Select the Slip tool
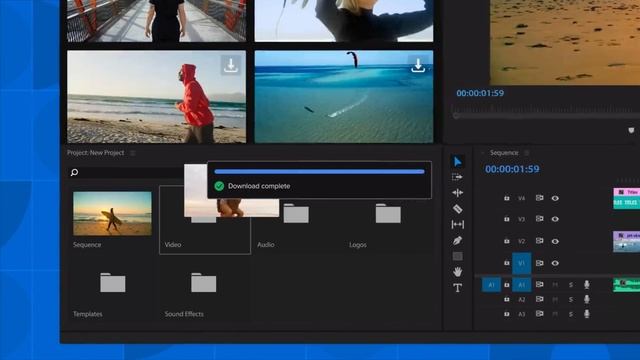The height and width of the screenshot is (360, 640). click(458, 224)
